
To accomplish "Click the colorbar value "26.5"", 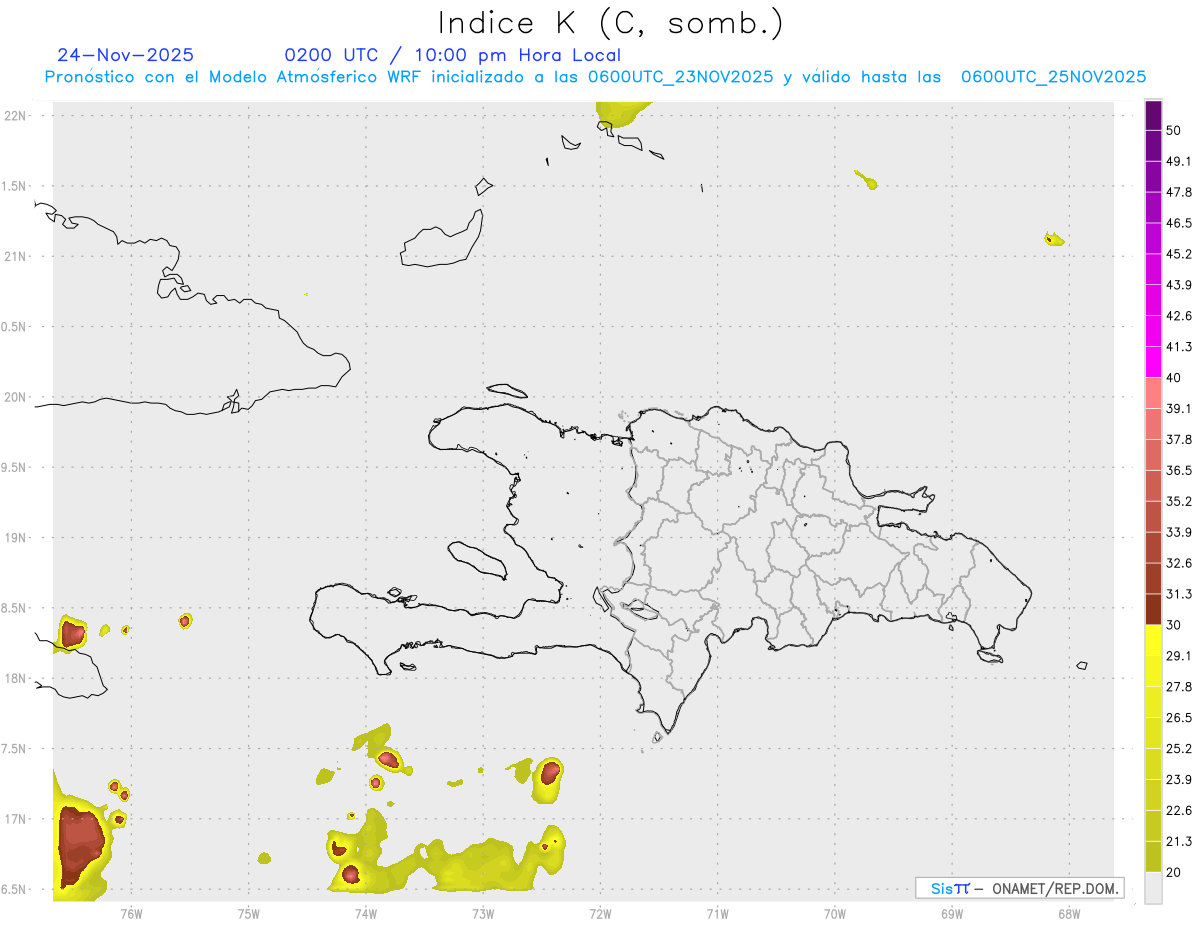I will [x=1179, y=718].
